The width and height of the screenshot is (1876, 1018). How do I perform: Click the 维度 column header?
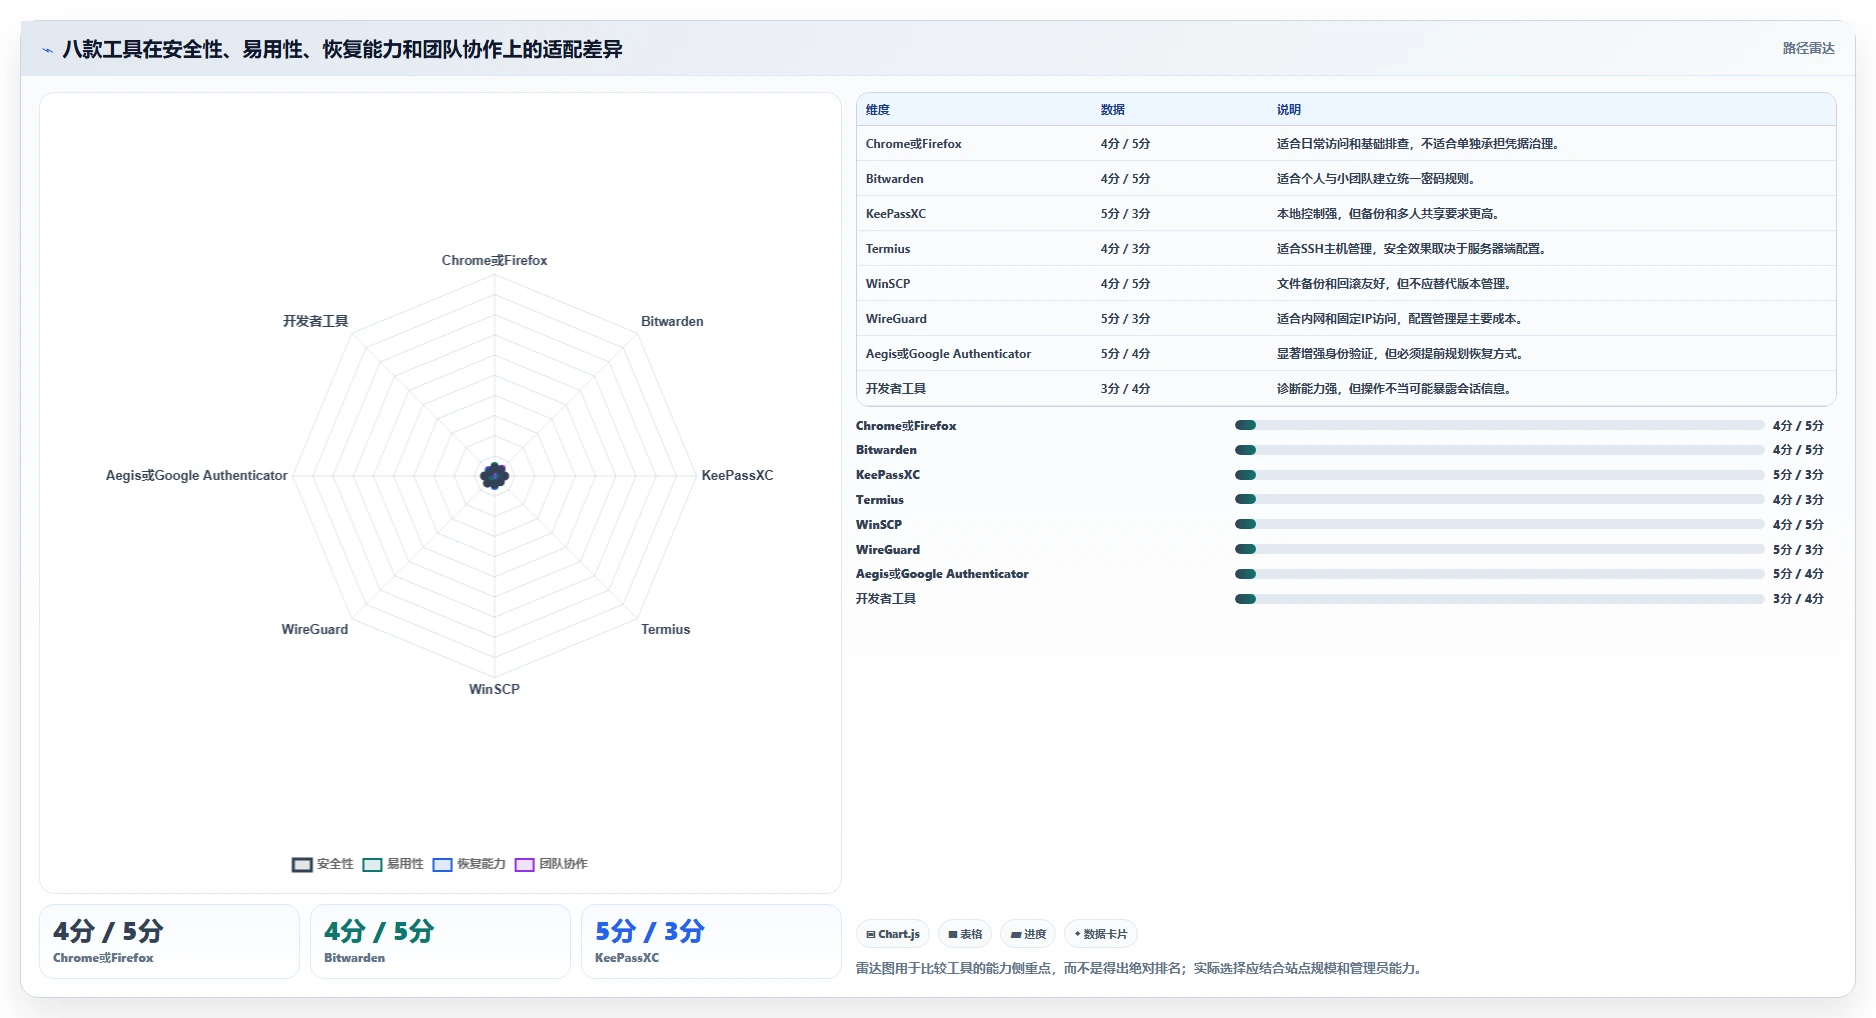pyautogui.click(x=878, y=110)
